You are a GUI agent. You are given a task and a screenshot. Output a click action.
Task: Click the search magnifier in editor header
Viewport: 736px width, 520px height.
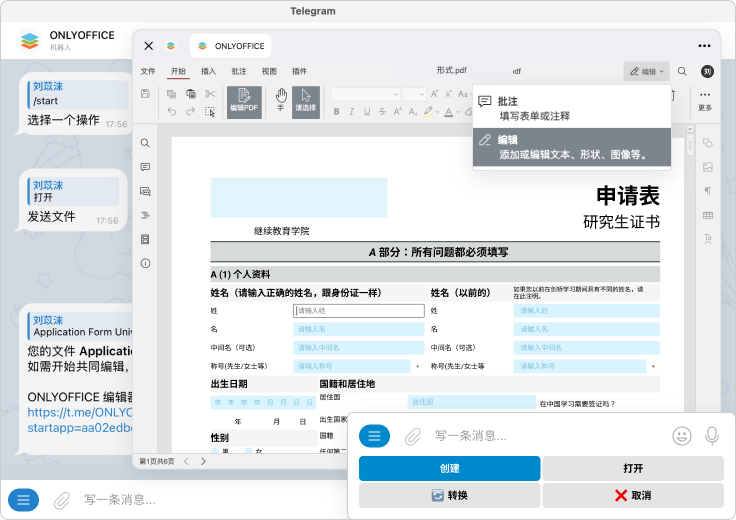(x=682, y=71)
